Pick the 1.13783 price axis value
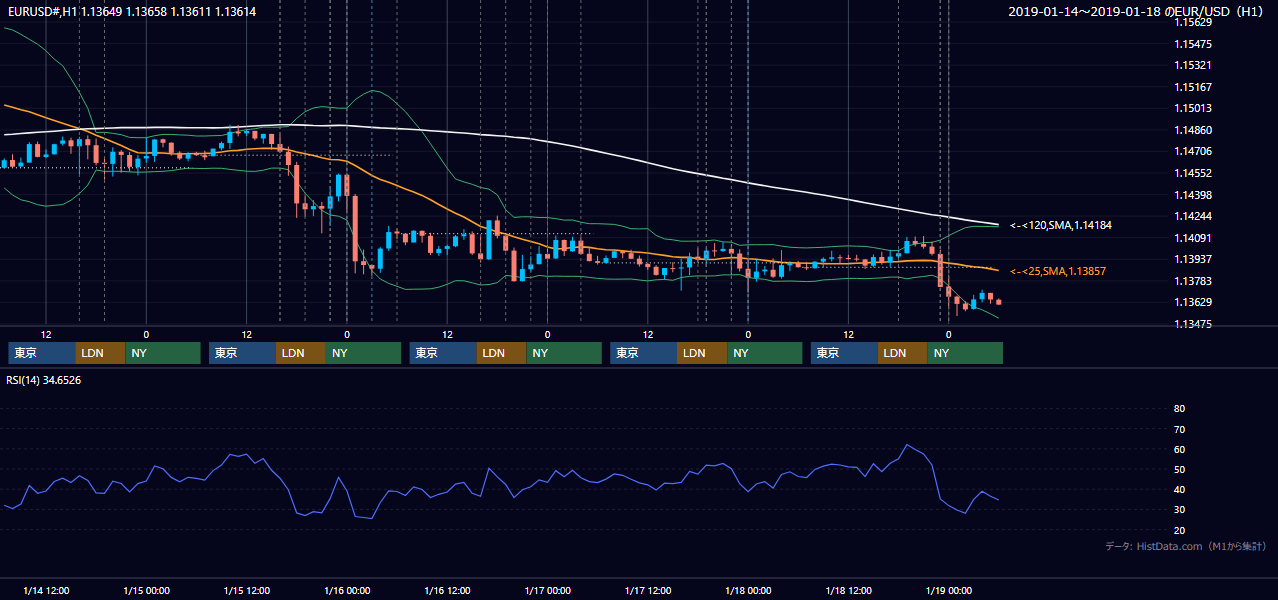 click(1194, 281)
